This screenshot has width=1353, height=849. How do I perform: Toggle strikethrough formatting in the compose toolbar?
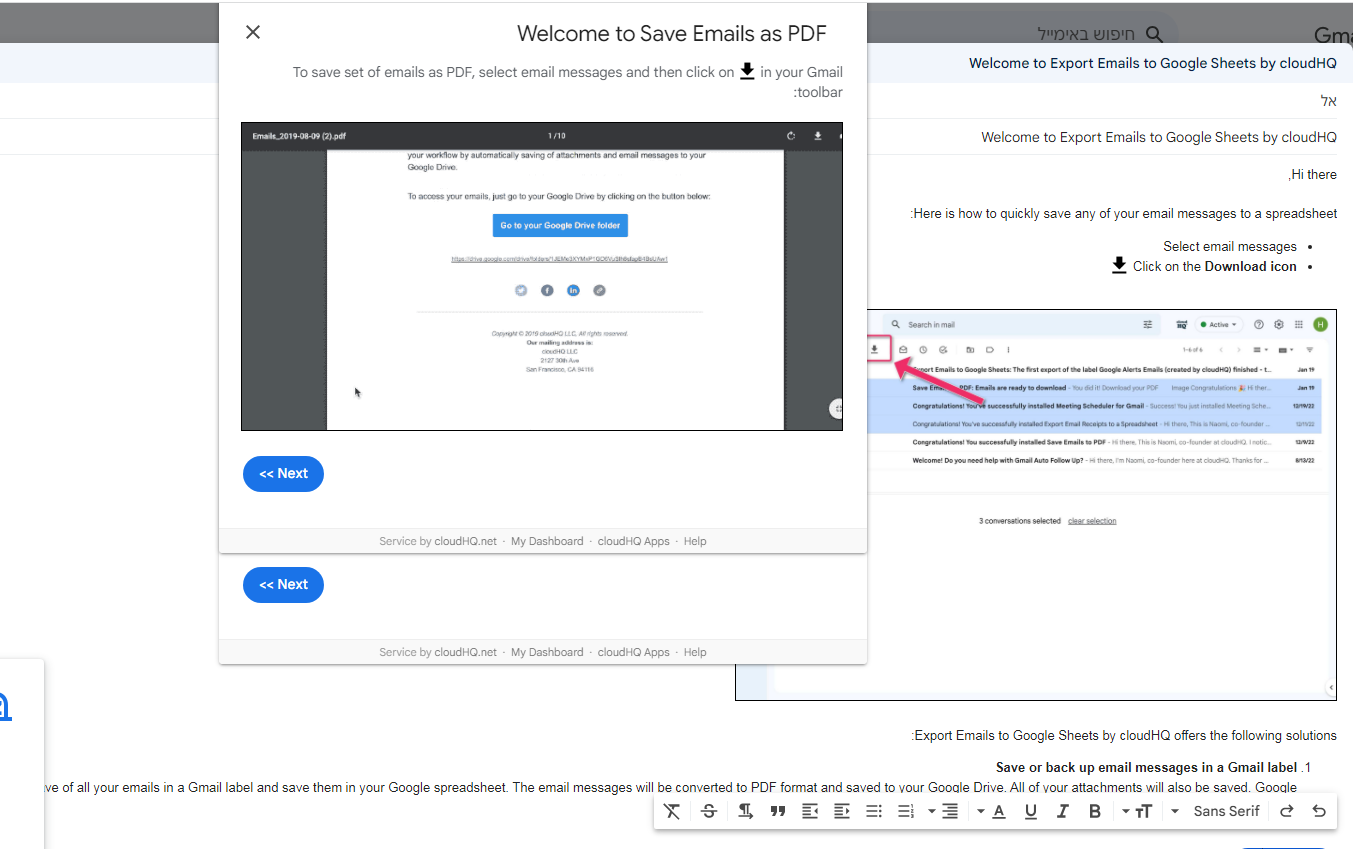709,811
